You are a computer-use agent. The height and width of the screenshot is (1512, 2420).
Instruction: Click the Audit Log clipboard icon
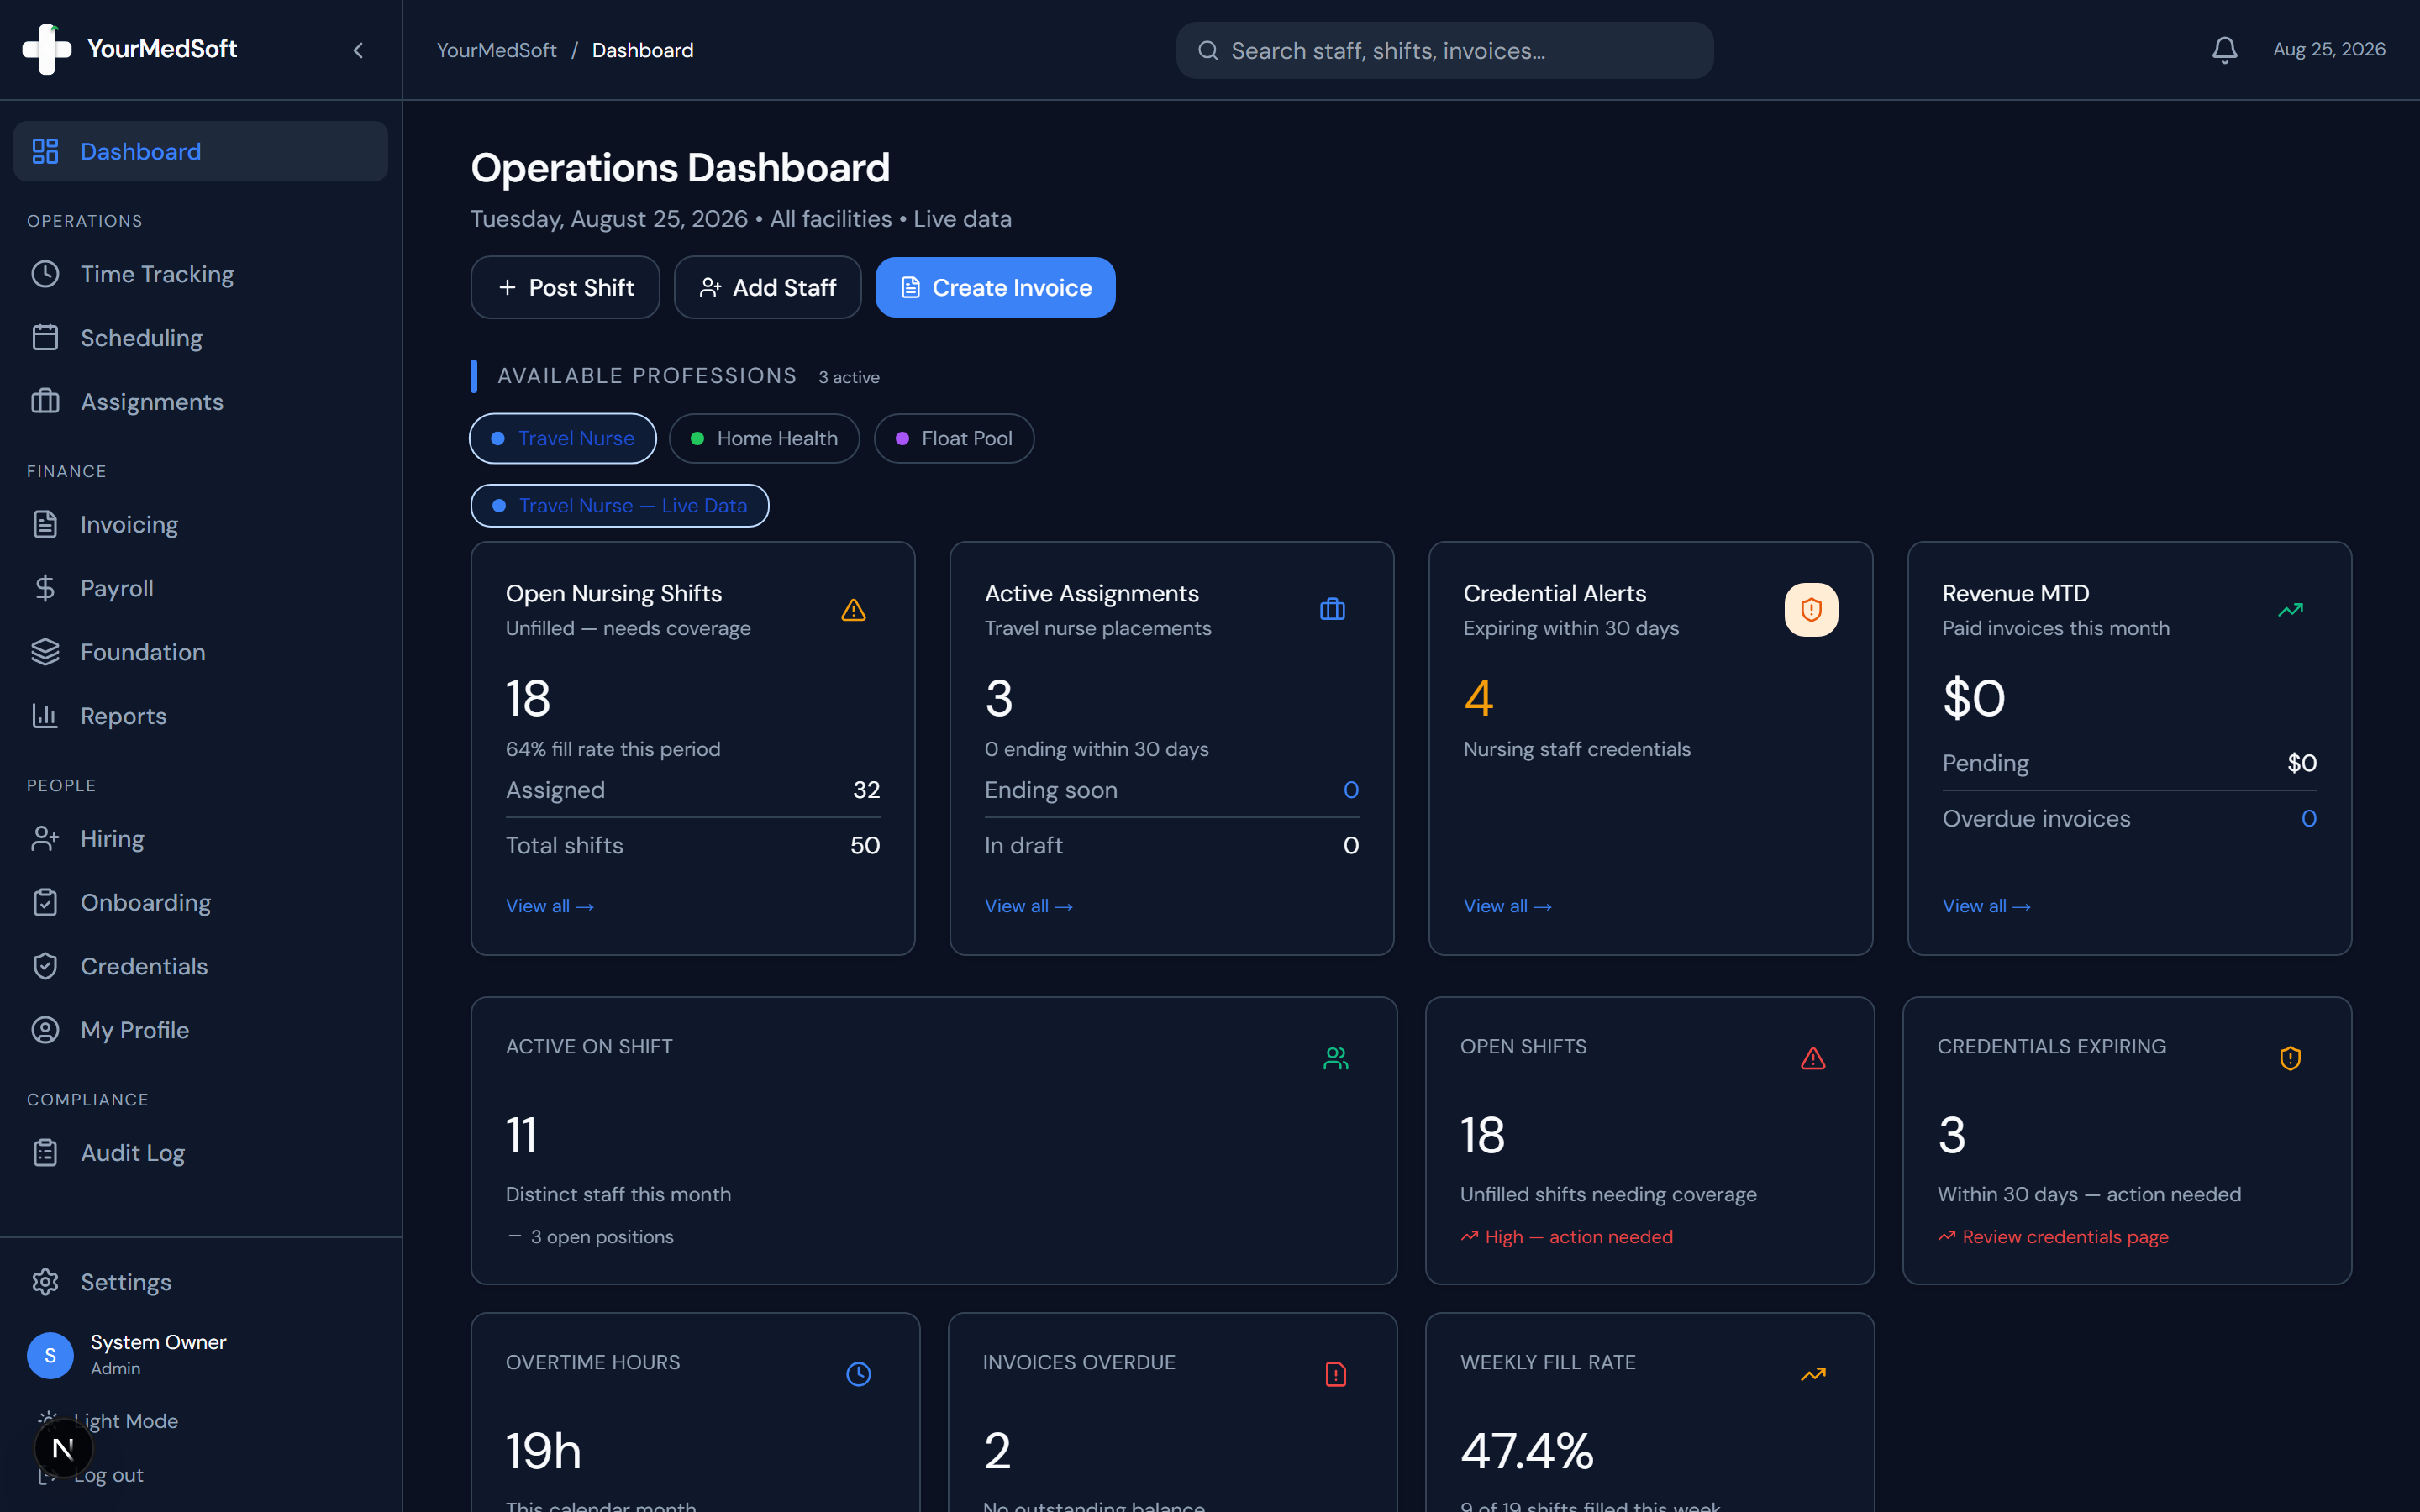45,1153
